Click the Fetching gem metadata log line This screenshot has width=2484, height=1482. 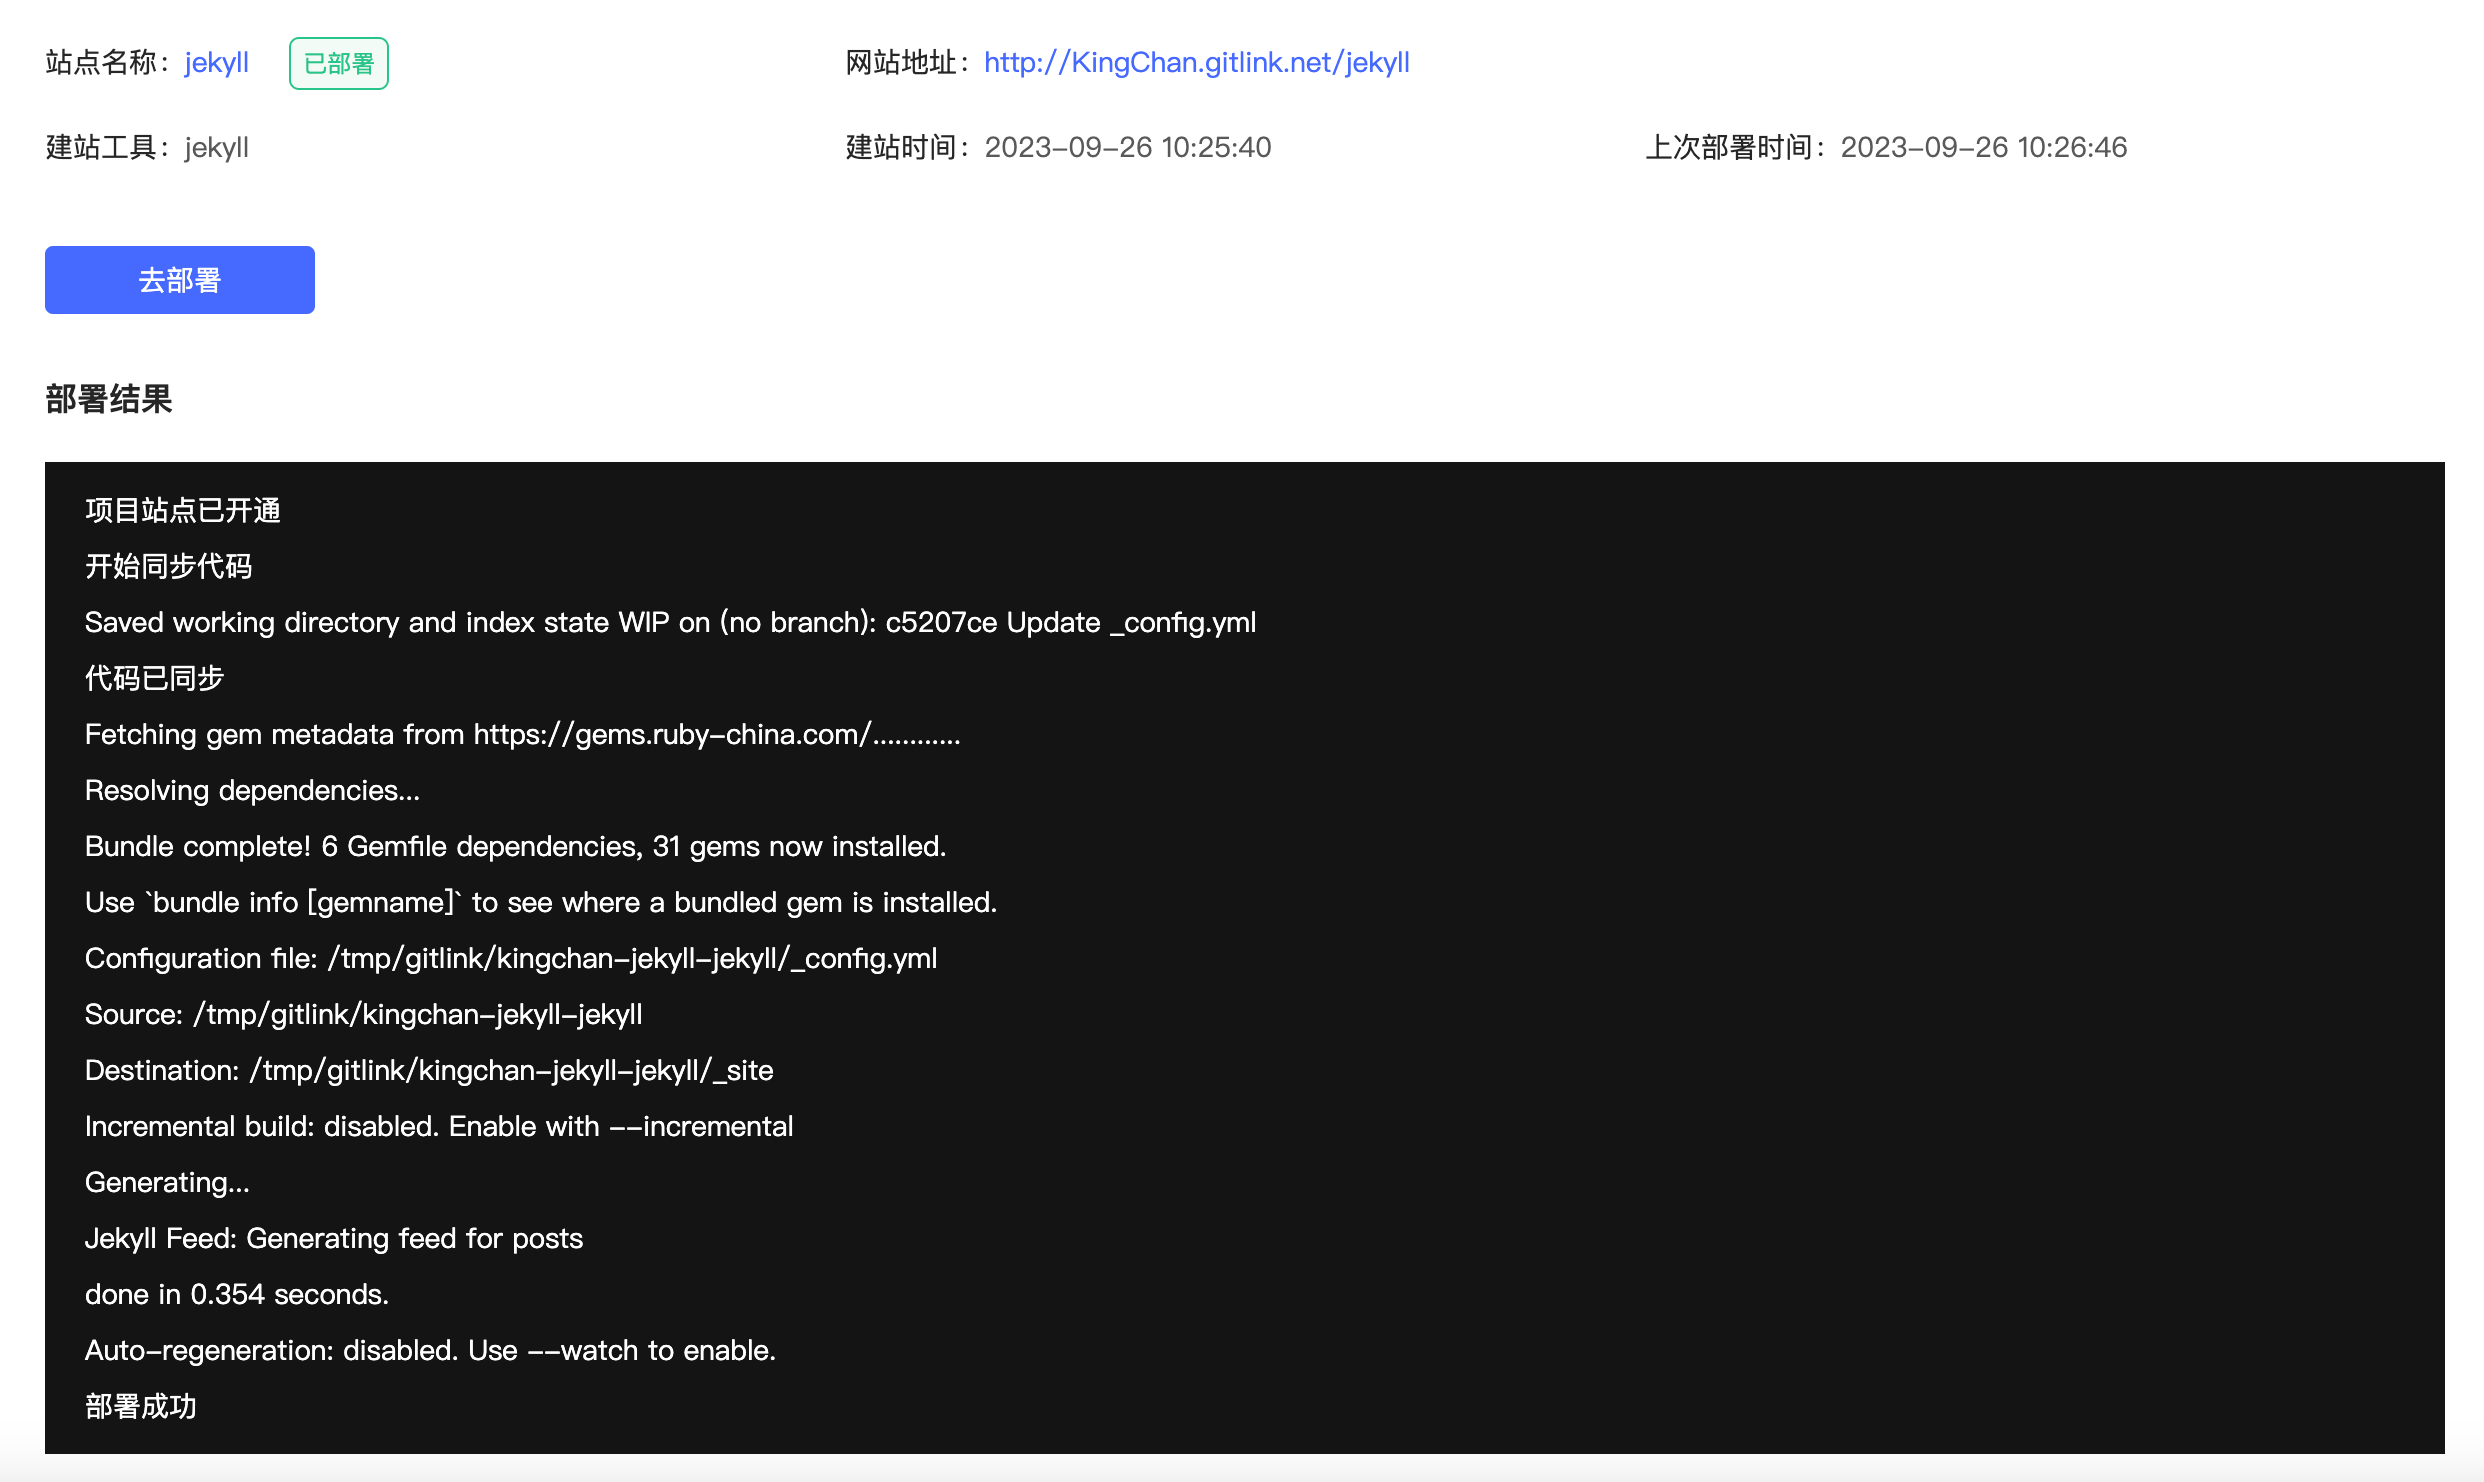click(523, 735)
